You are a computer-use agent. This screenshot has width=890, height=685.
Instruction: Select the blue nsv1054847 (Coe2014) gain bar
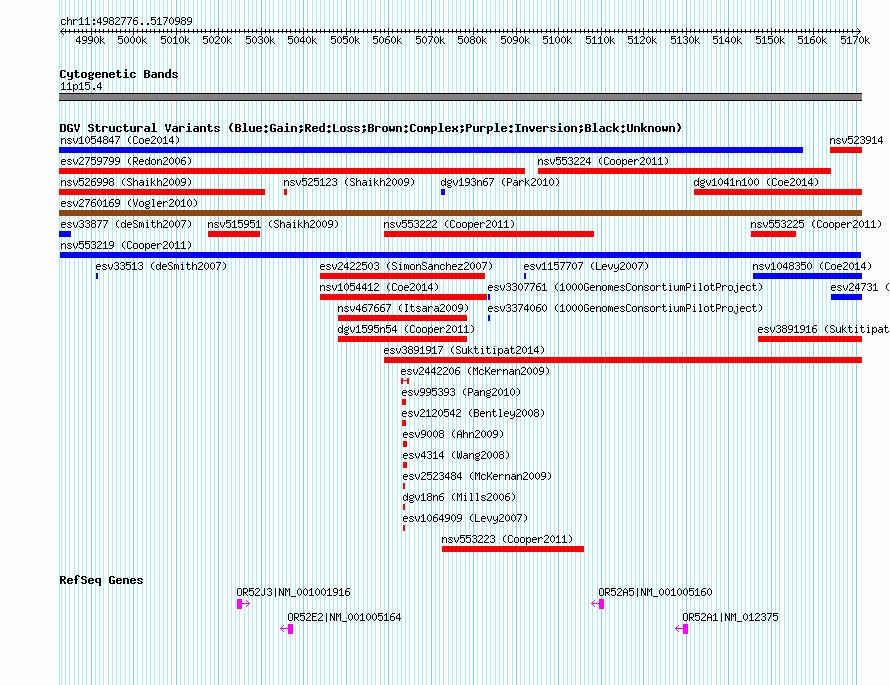(x=431, y=150)
